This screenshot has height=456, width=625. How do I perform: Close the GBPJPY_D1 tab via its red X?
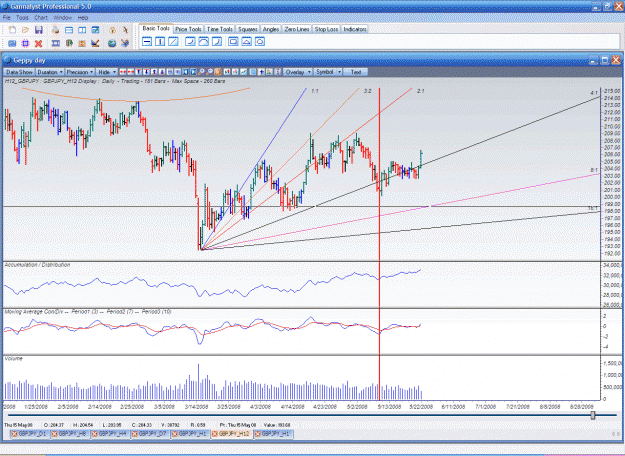pos(14,434)
